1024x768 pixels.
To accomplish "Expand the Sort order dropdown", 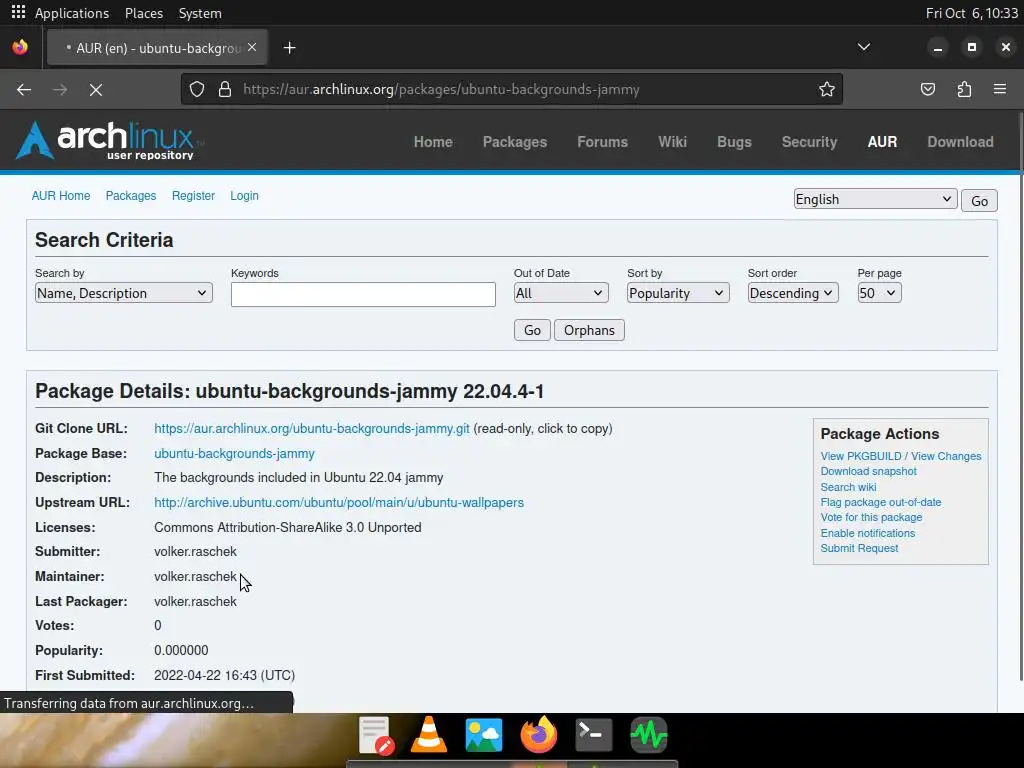I will 793,293.
